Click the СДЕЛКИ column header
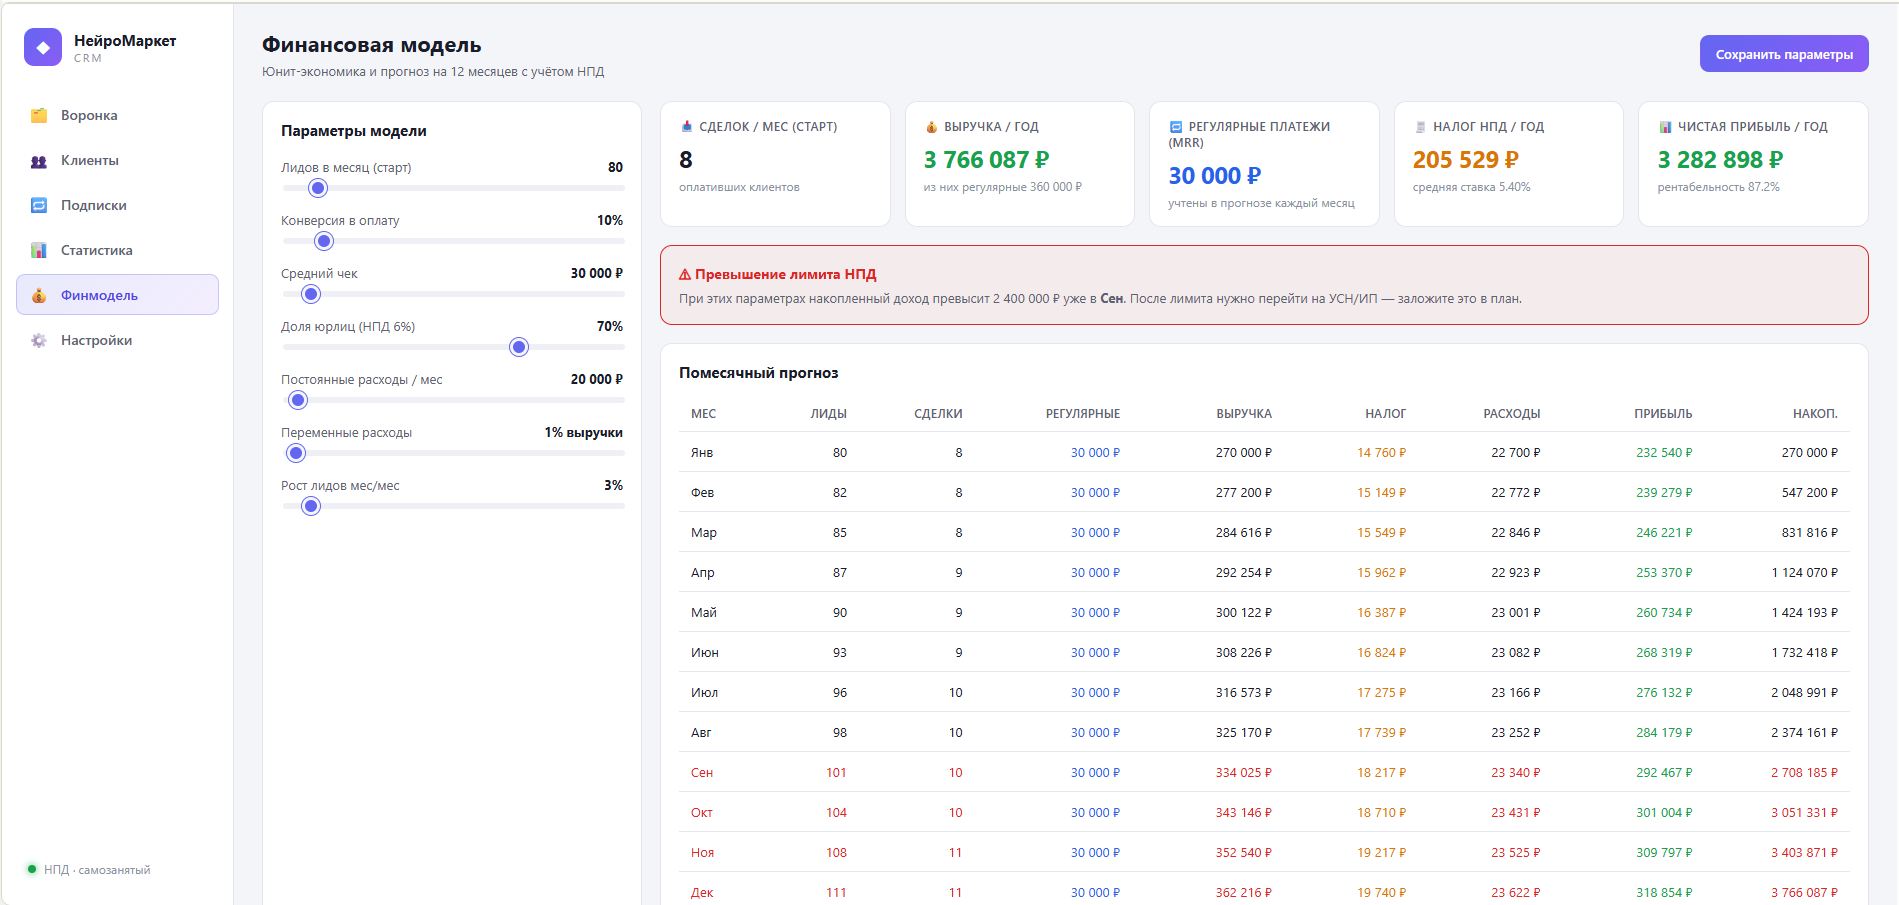 [x=938, y=413]
